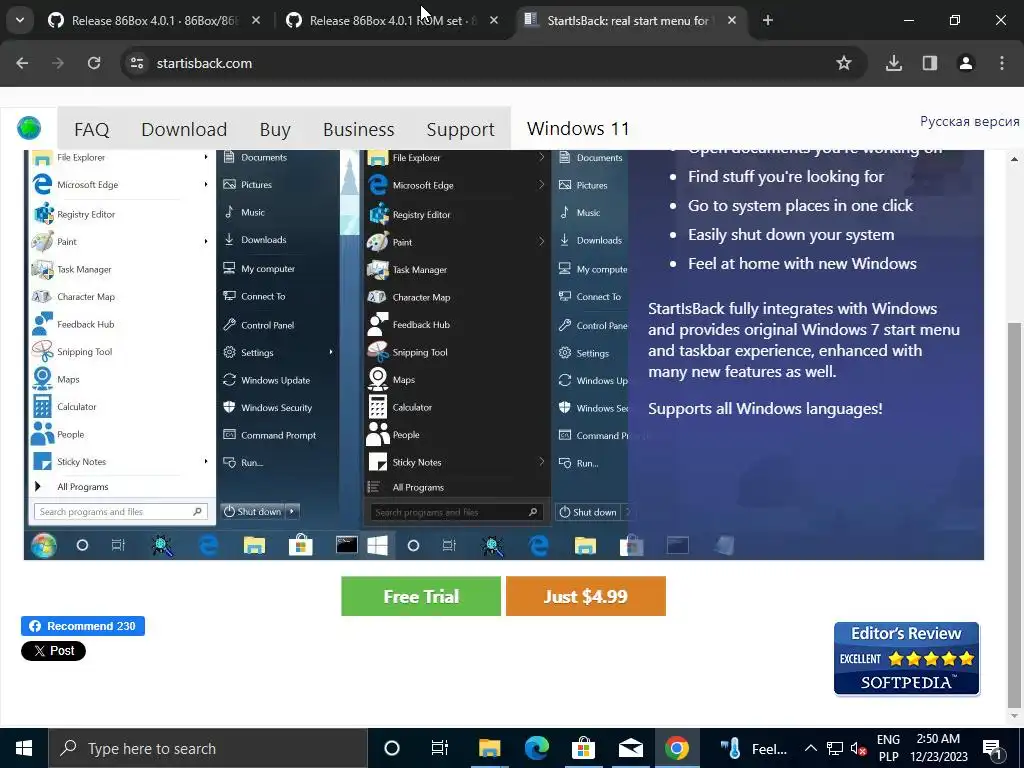Click the Facebook Recommend 230 button

coord(83,626)
